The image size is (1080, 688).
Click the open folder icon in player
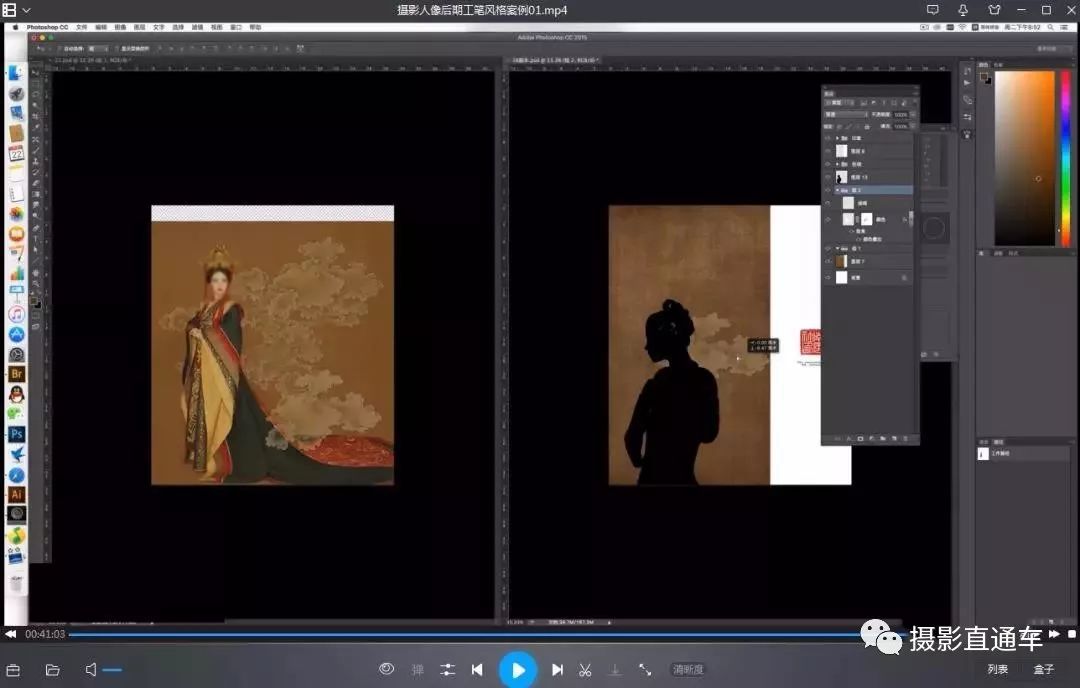(x=52, y=670)
